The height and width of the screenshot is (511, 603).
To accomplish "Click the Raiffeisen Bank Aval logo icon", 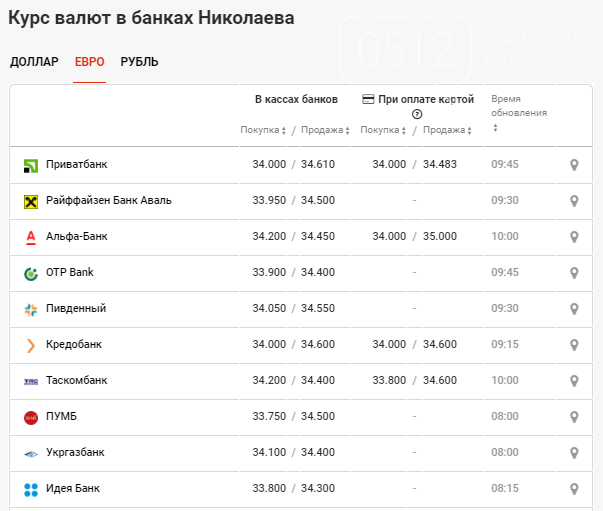I will [30, 201].
